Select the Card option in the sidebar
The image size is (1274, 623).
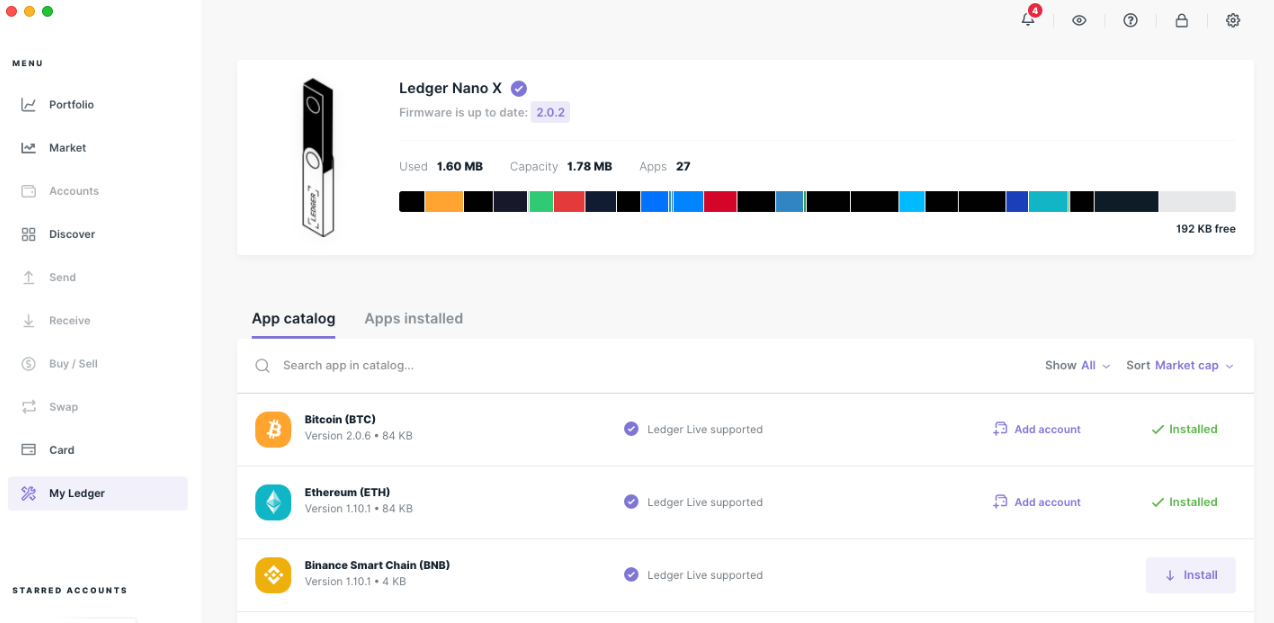coord(64,449)
